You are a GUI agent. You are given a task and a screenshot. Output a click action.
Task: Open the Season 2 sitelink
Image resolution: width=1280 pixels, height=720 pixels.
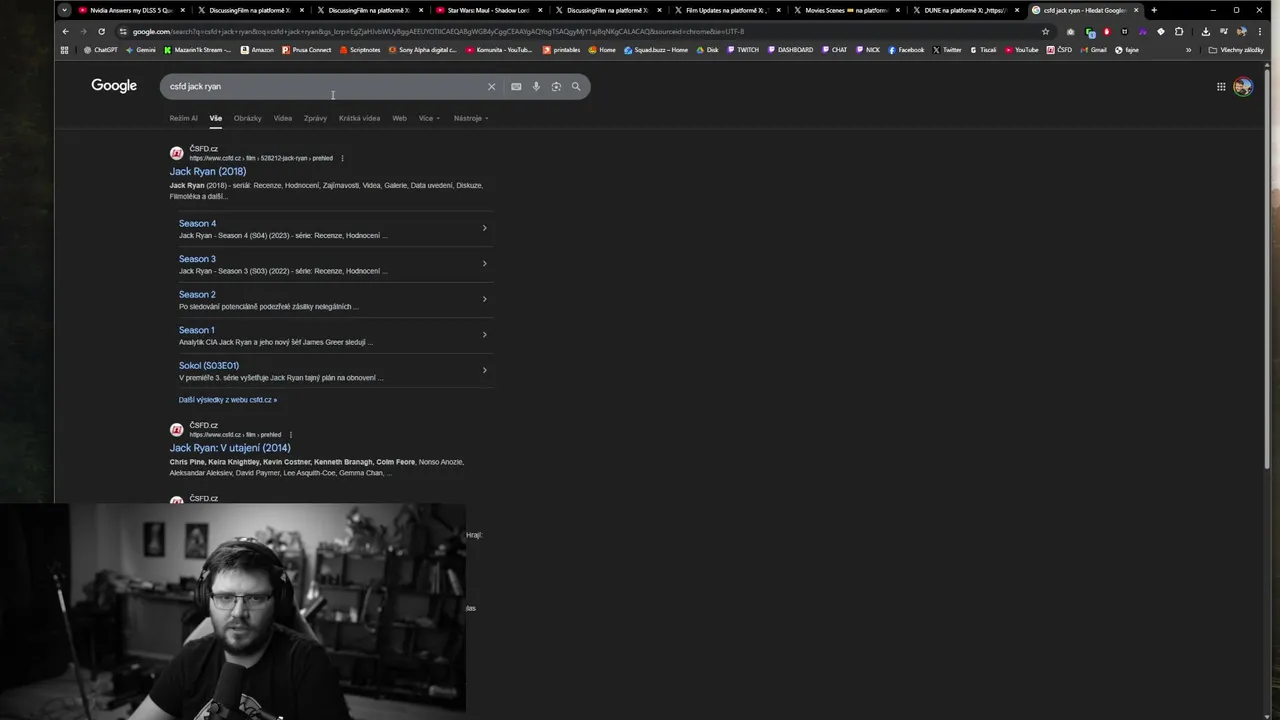(197, 295)
